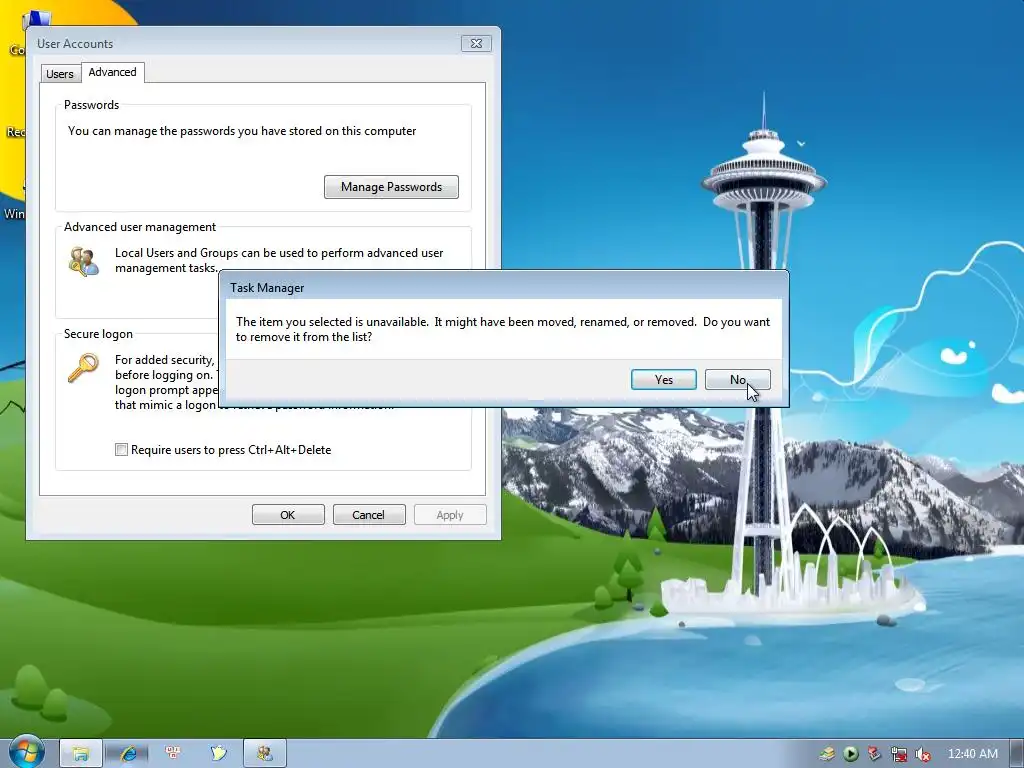The image size is (1024, 768).
Task: Click the 'Passwords' group label
Action: click(x=91, y=104)
